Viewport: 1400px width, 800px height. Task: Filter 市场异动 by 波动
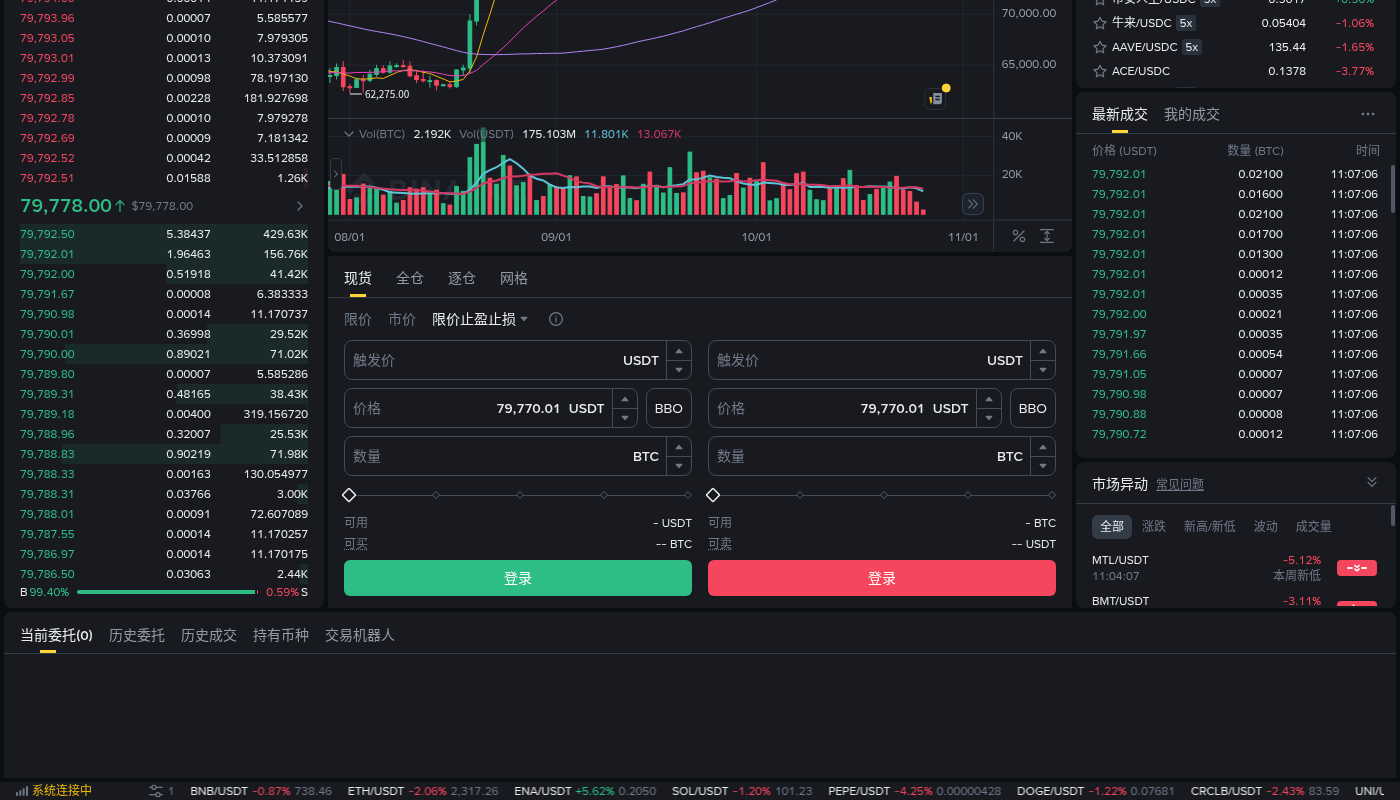tap(1266, 526)
